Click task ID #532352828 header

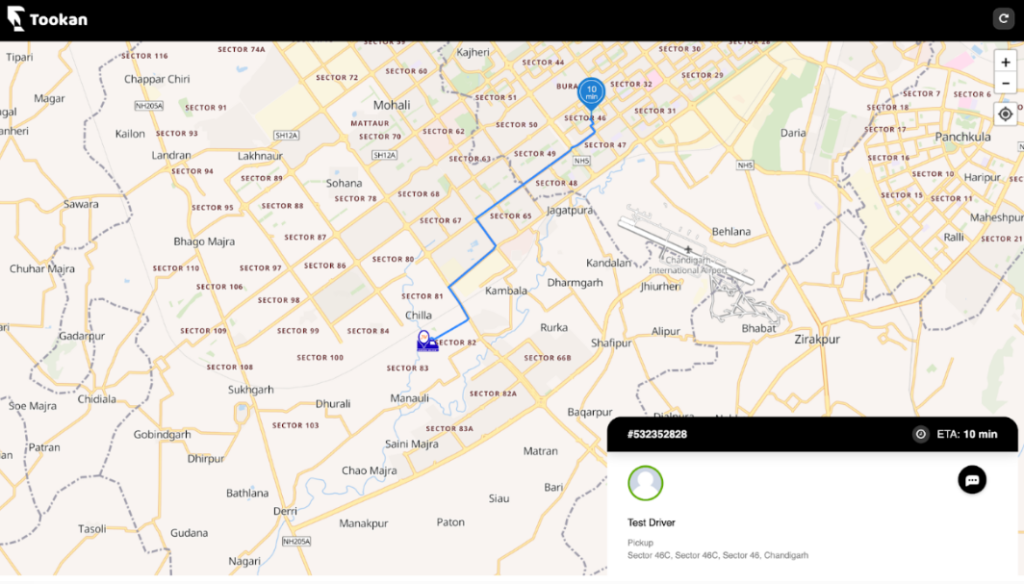(x=657, y=434)
